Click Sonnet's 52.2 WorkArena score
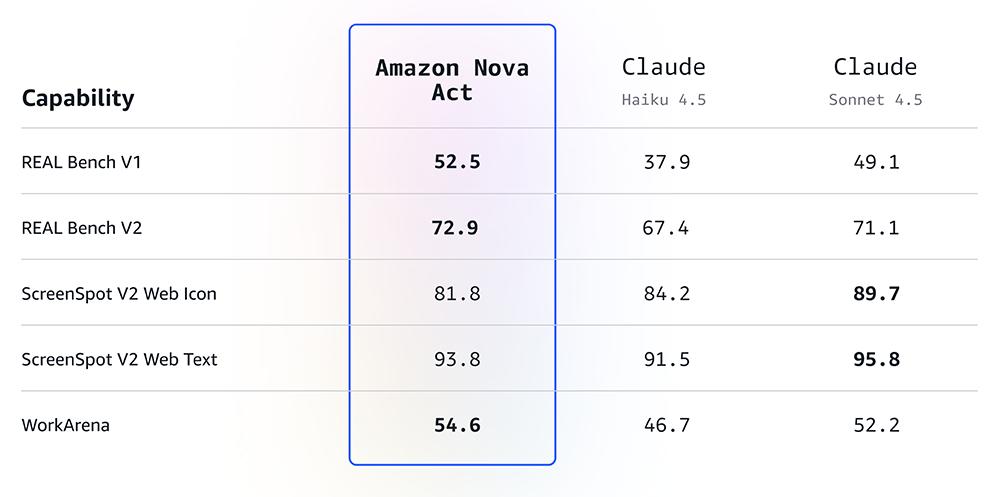The width and height of the screenshot is (1000, 497). click(x=875, y=425)
